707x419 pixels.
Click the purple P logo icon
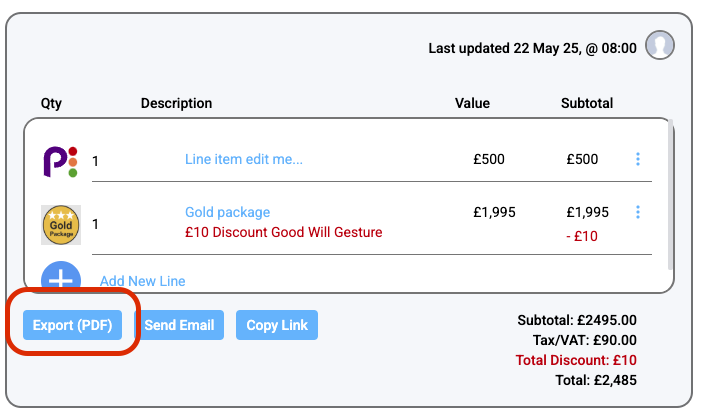click(59, 161)
